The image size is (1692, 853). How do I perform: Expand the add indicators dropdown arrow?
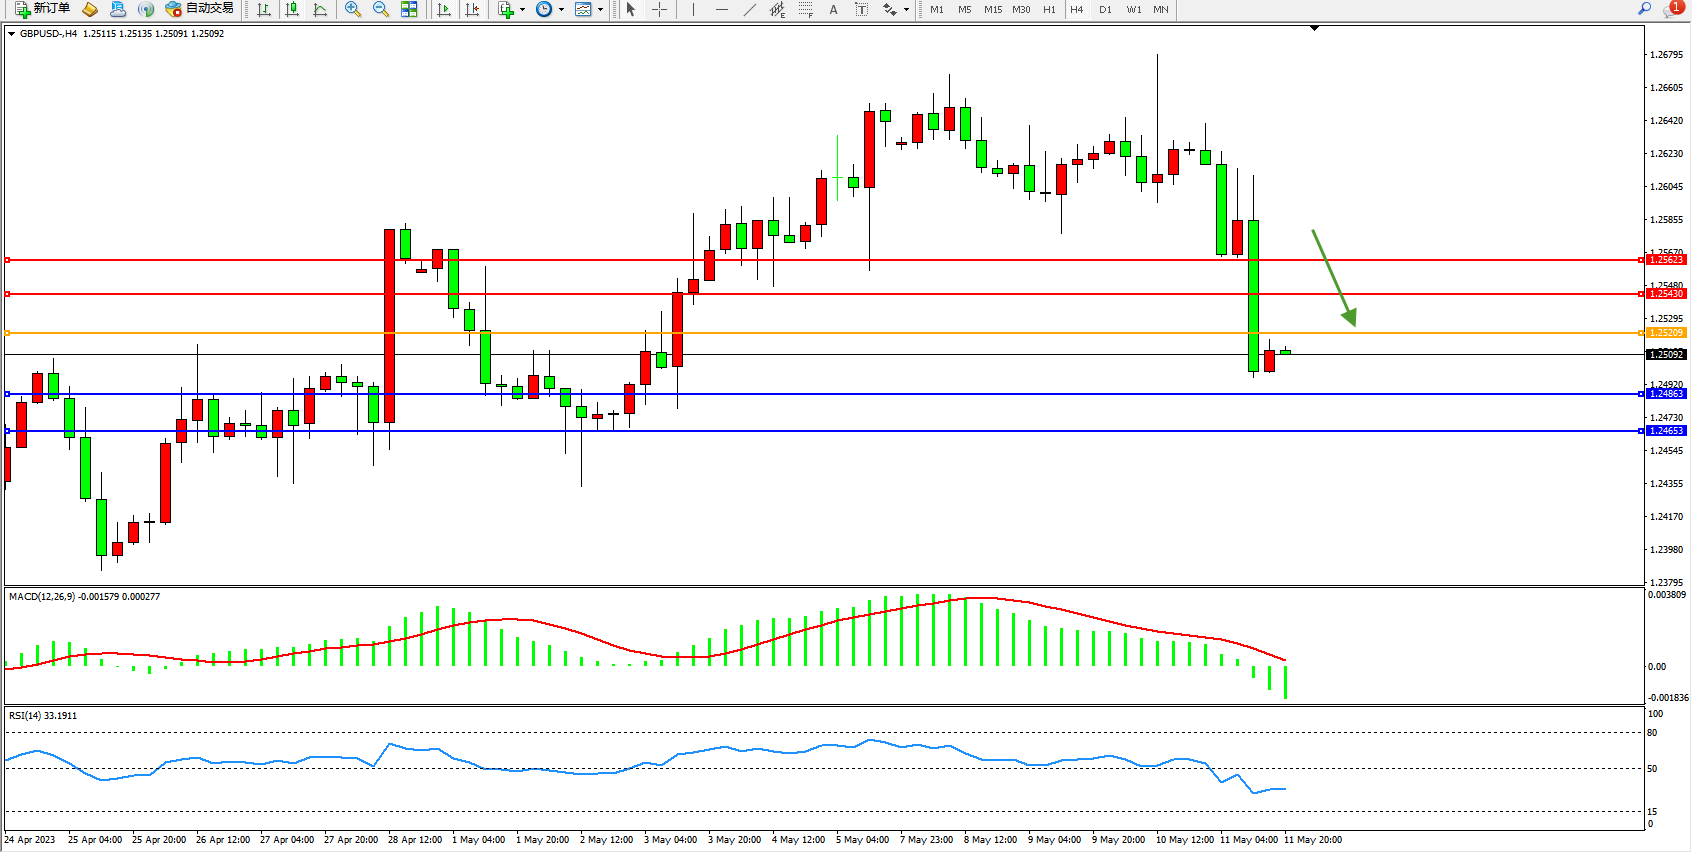522,10
